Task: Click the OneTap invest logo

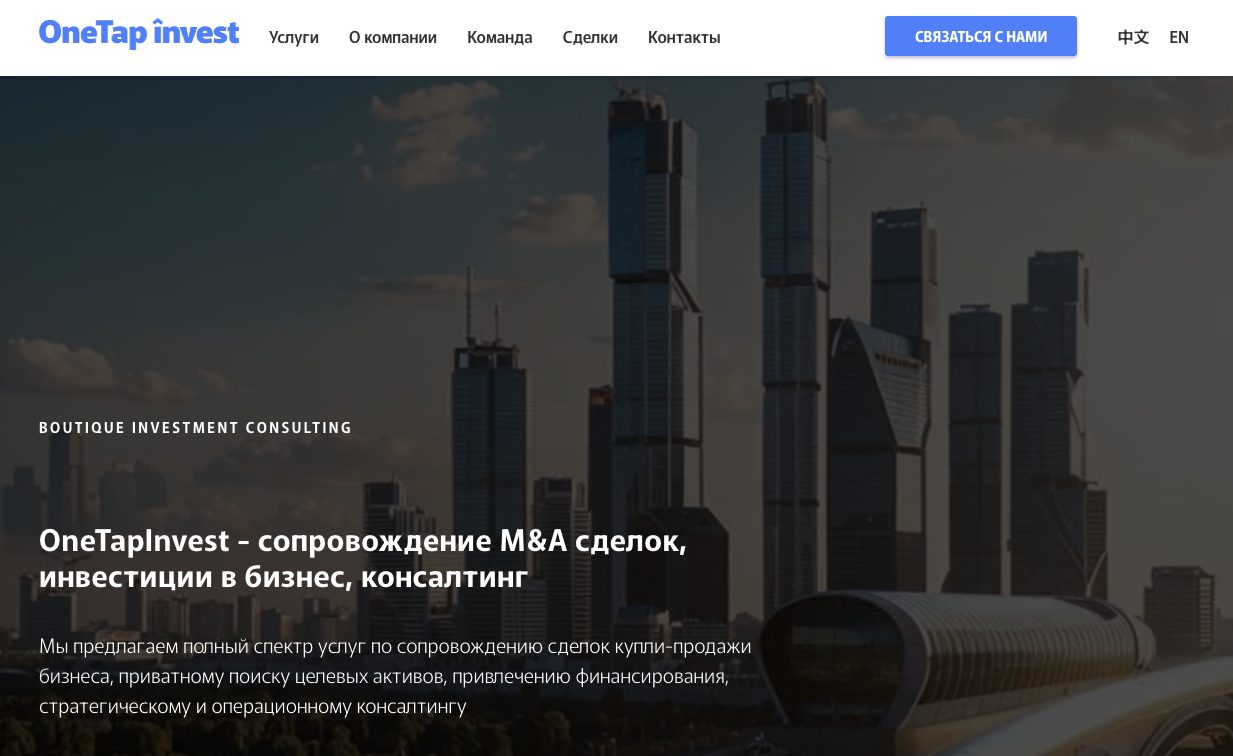Action: pyautogui.click(x=139, y=34)
